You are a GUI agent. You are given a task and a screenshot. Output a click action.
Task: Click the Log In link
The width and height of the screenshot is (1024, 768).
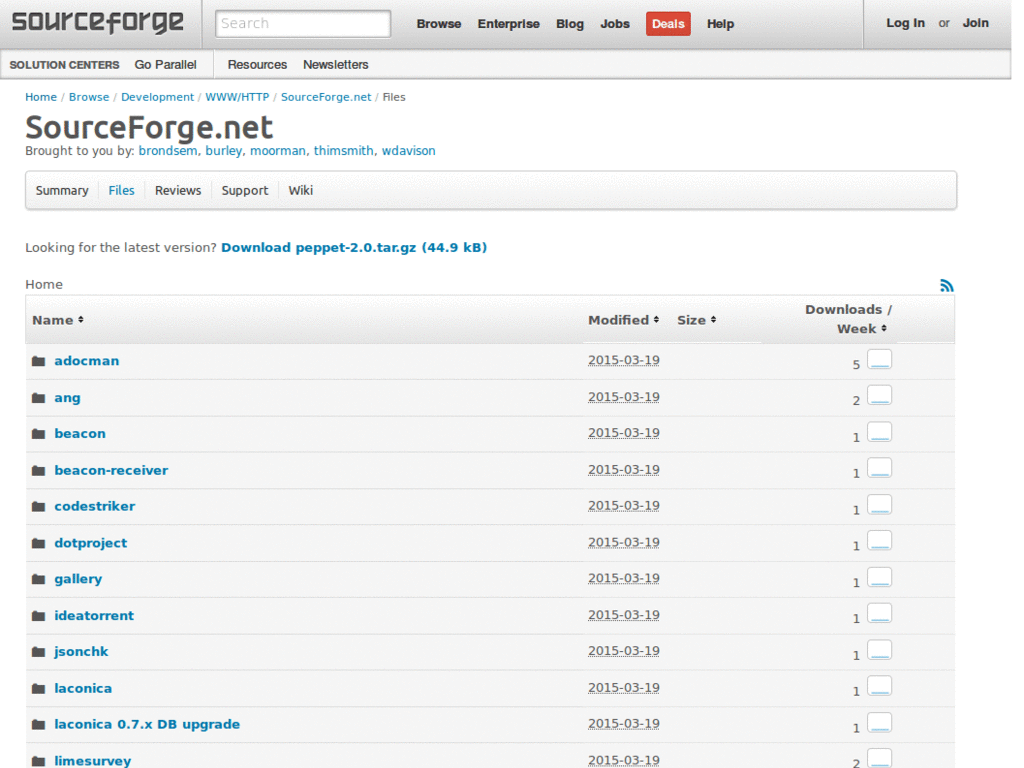coord(905,23)
